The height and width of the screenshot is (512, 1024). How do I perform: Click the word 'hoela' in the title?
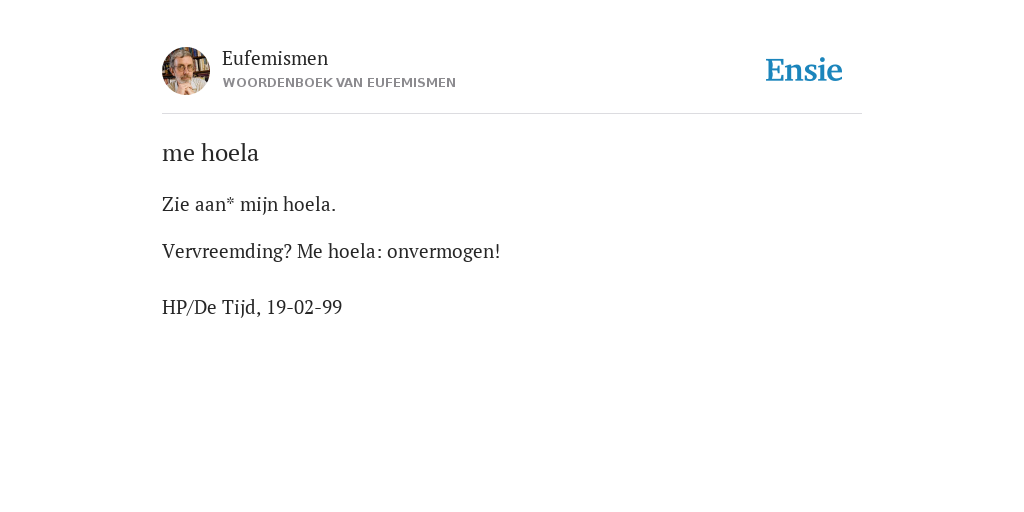230,153
